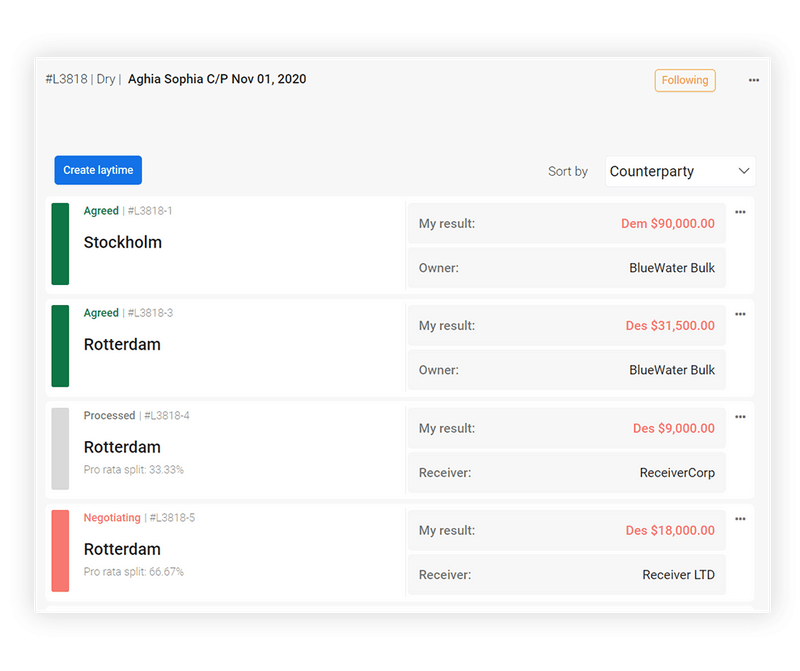Open Rotterdam laytime with 33.33% split
This screenshot has height=671, width=800.
click(x=122, y=447)
